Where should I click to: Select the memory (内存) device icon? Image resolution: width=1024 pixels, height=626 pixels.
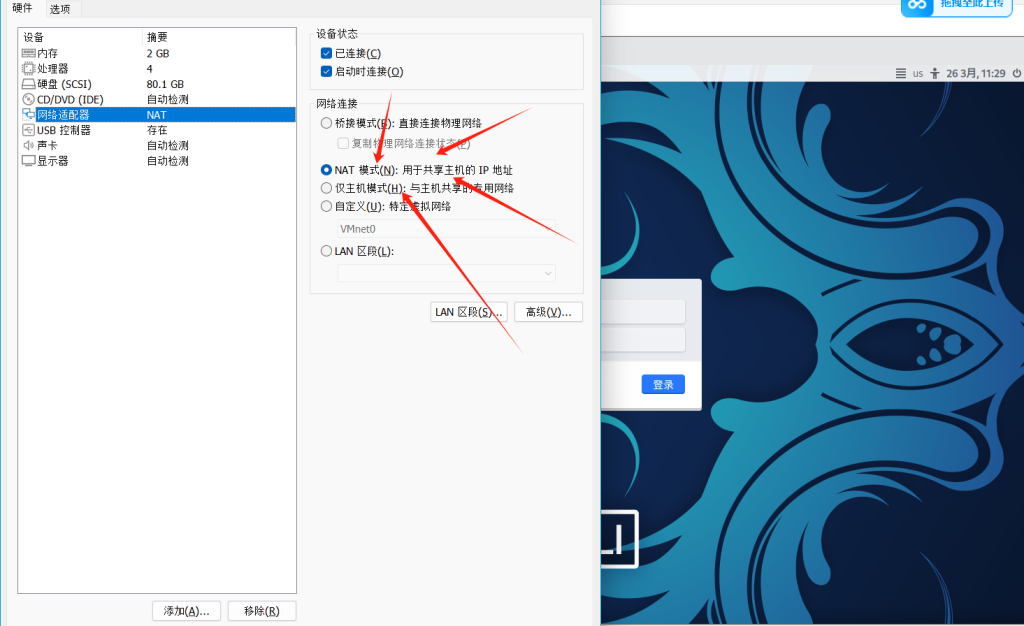tap(28, 53)
